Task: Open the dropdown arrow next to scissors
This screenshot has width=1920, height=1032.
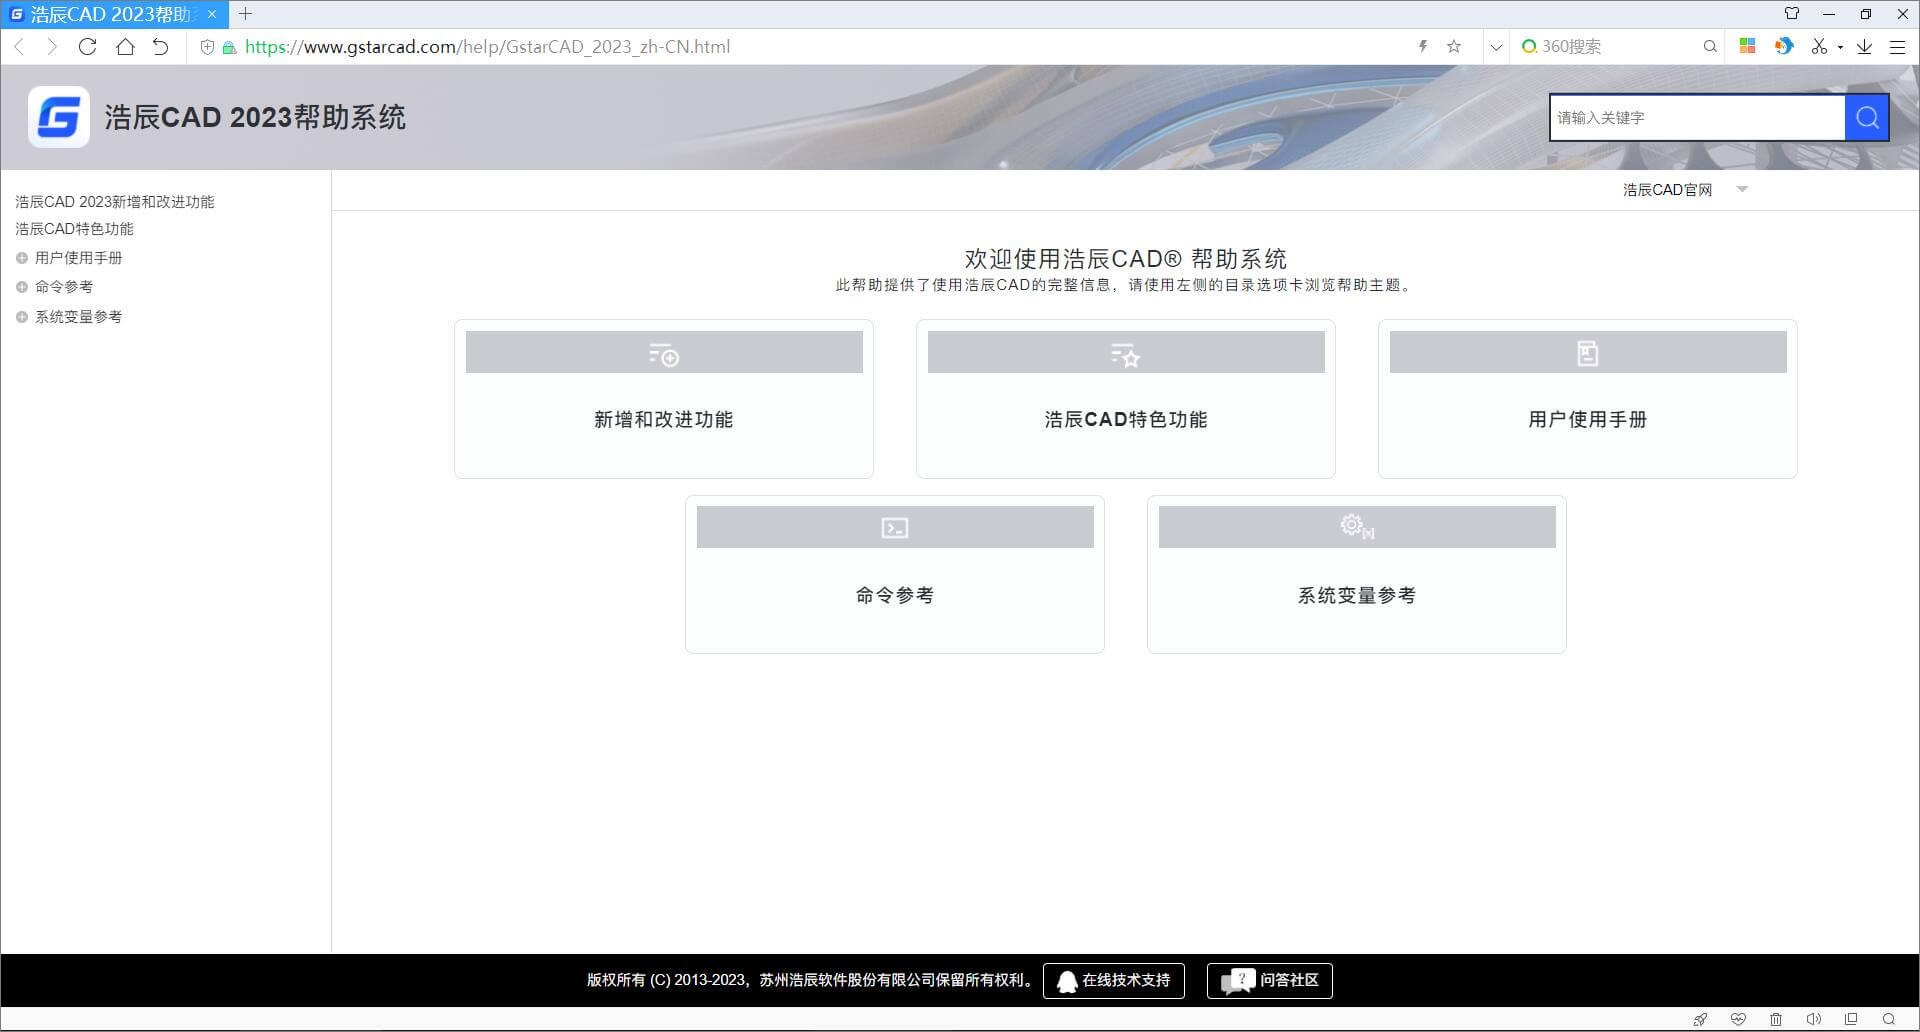Action: tap(1840, 47)
